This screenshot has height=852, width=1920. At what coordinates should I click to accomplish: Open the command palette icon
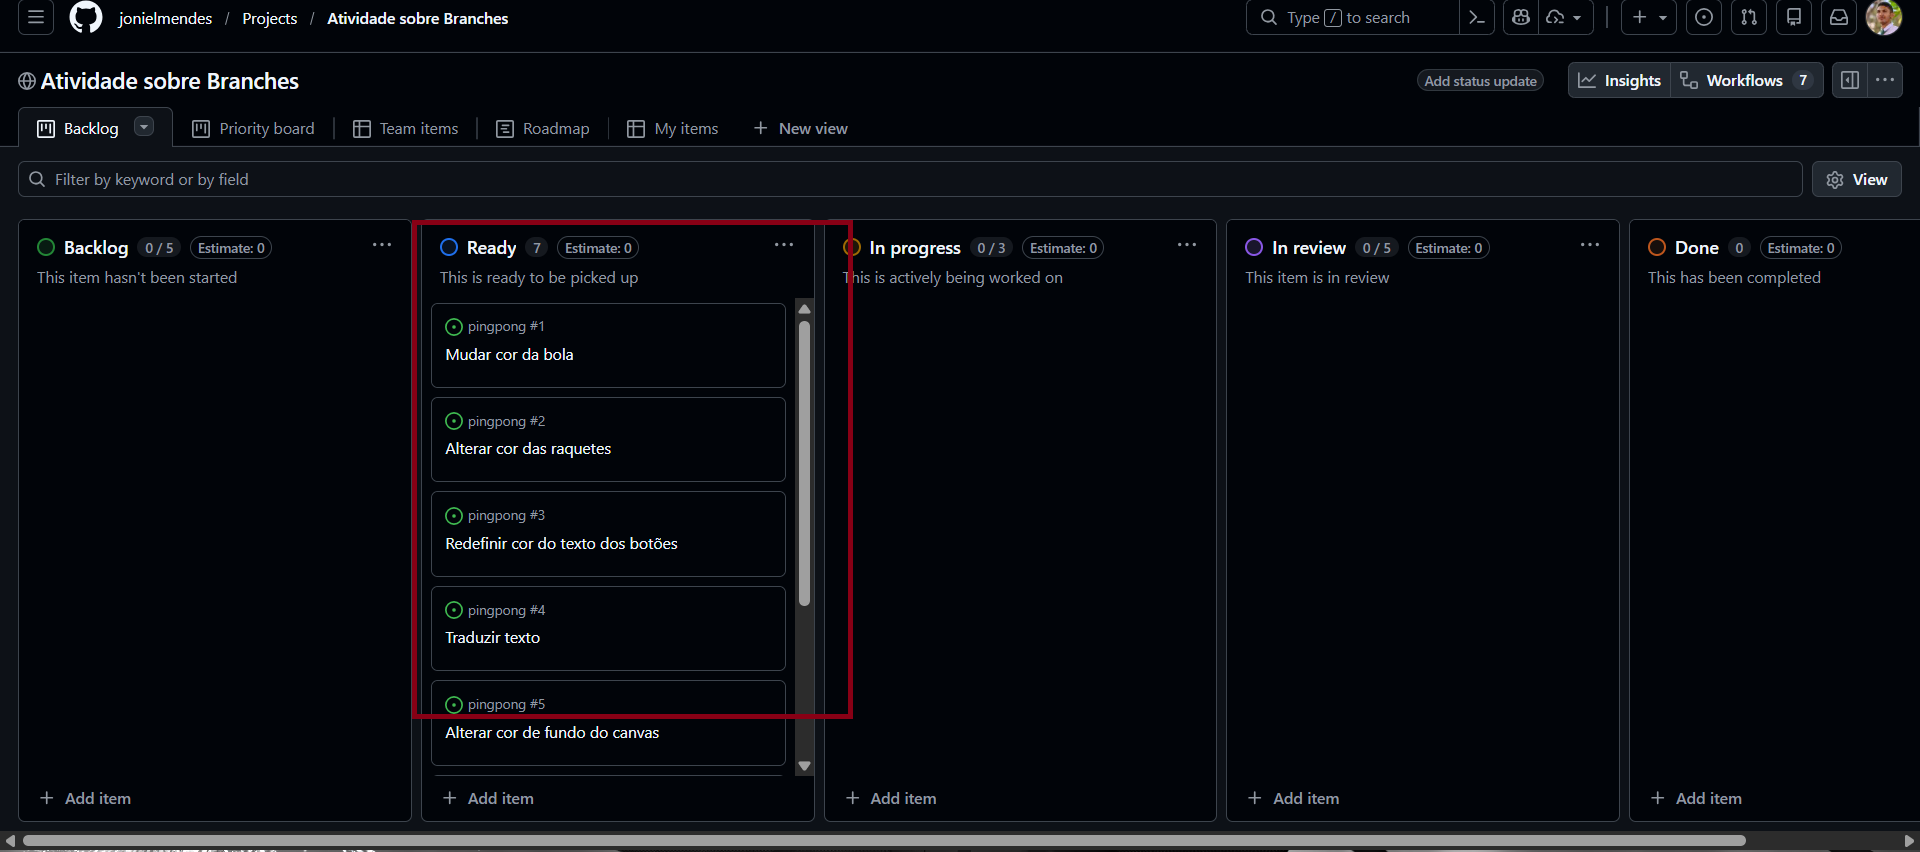1477,18
